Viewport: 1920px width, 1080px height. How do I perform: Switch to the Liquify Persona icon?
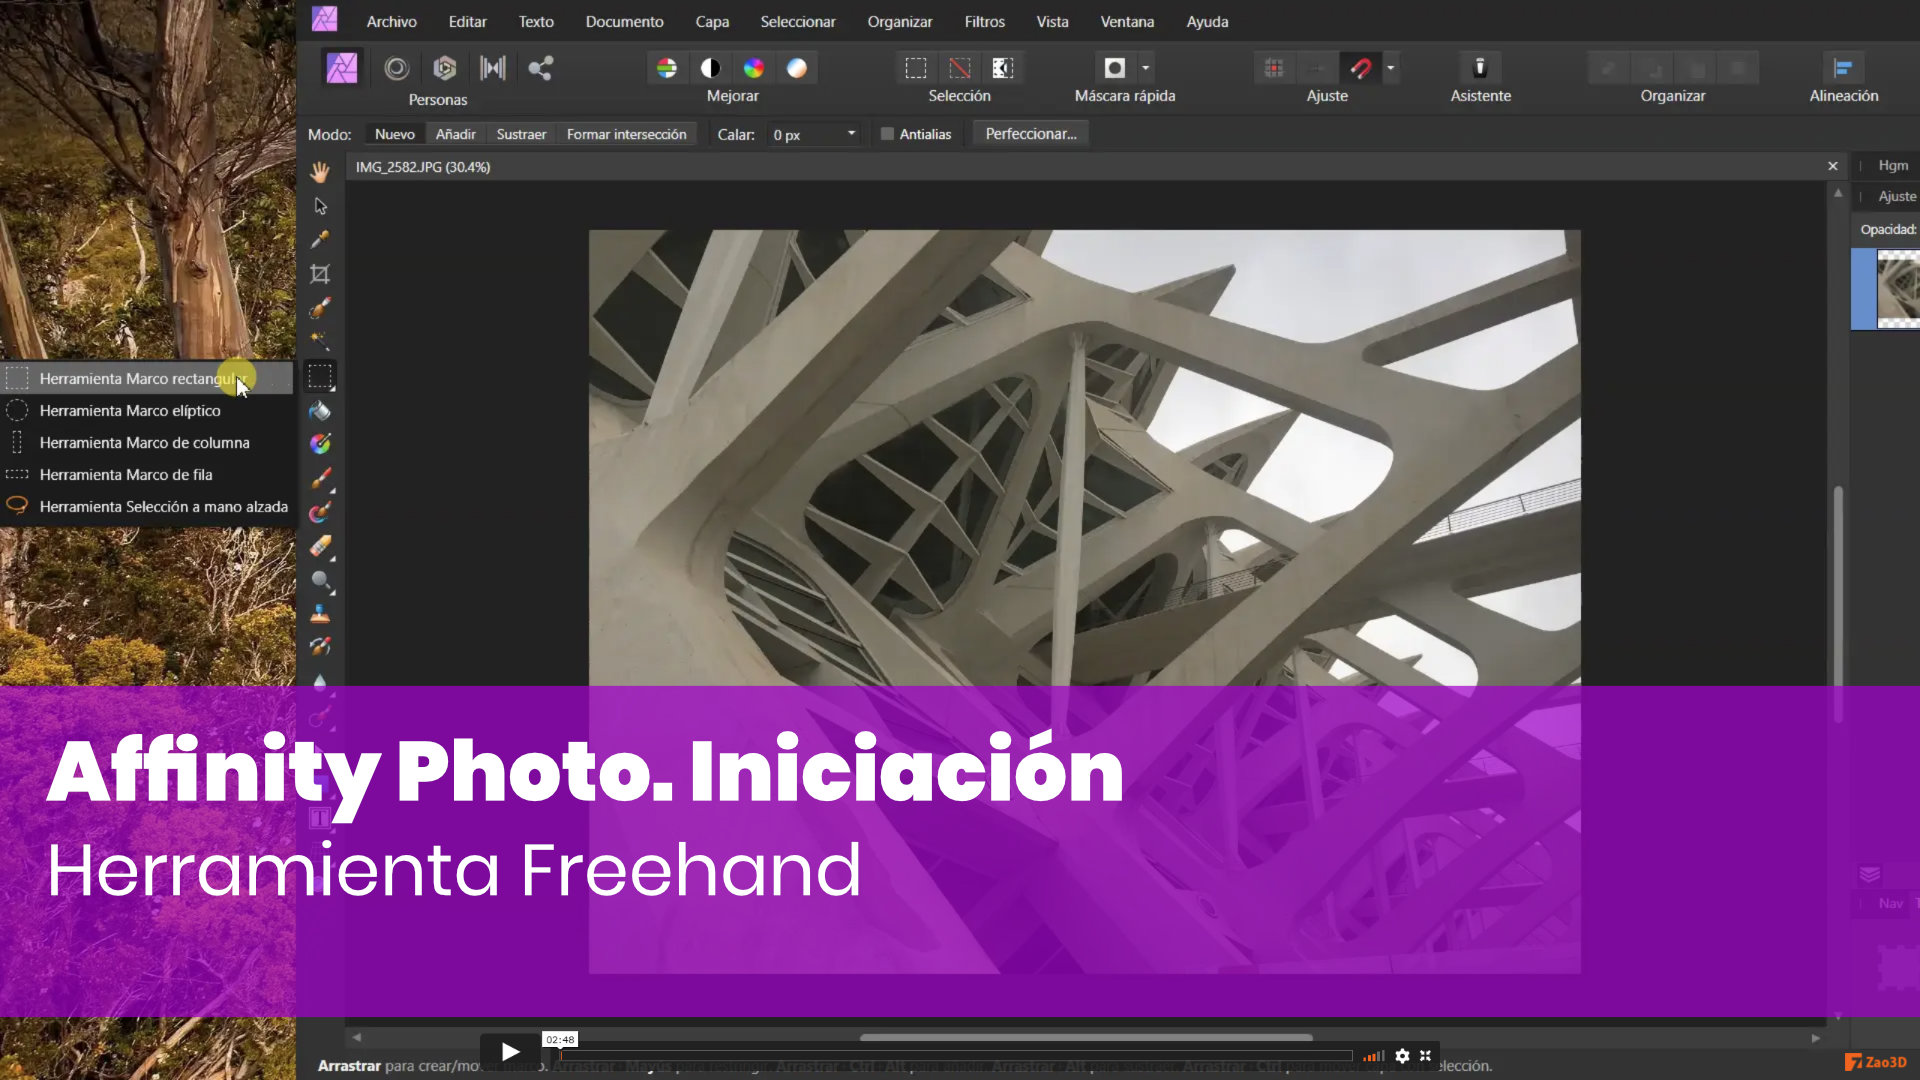click(x=397, y=68)
